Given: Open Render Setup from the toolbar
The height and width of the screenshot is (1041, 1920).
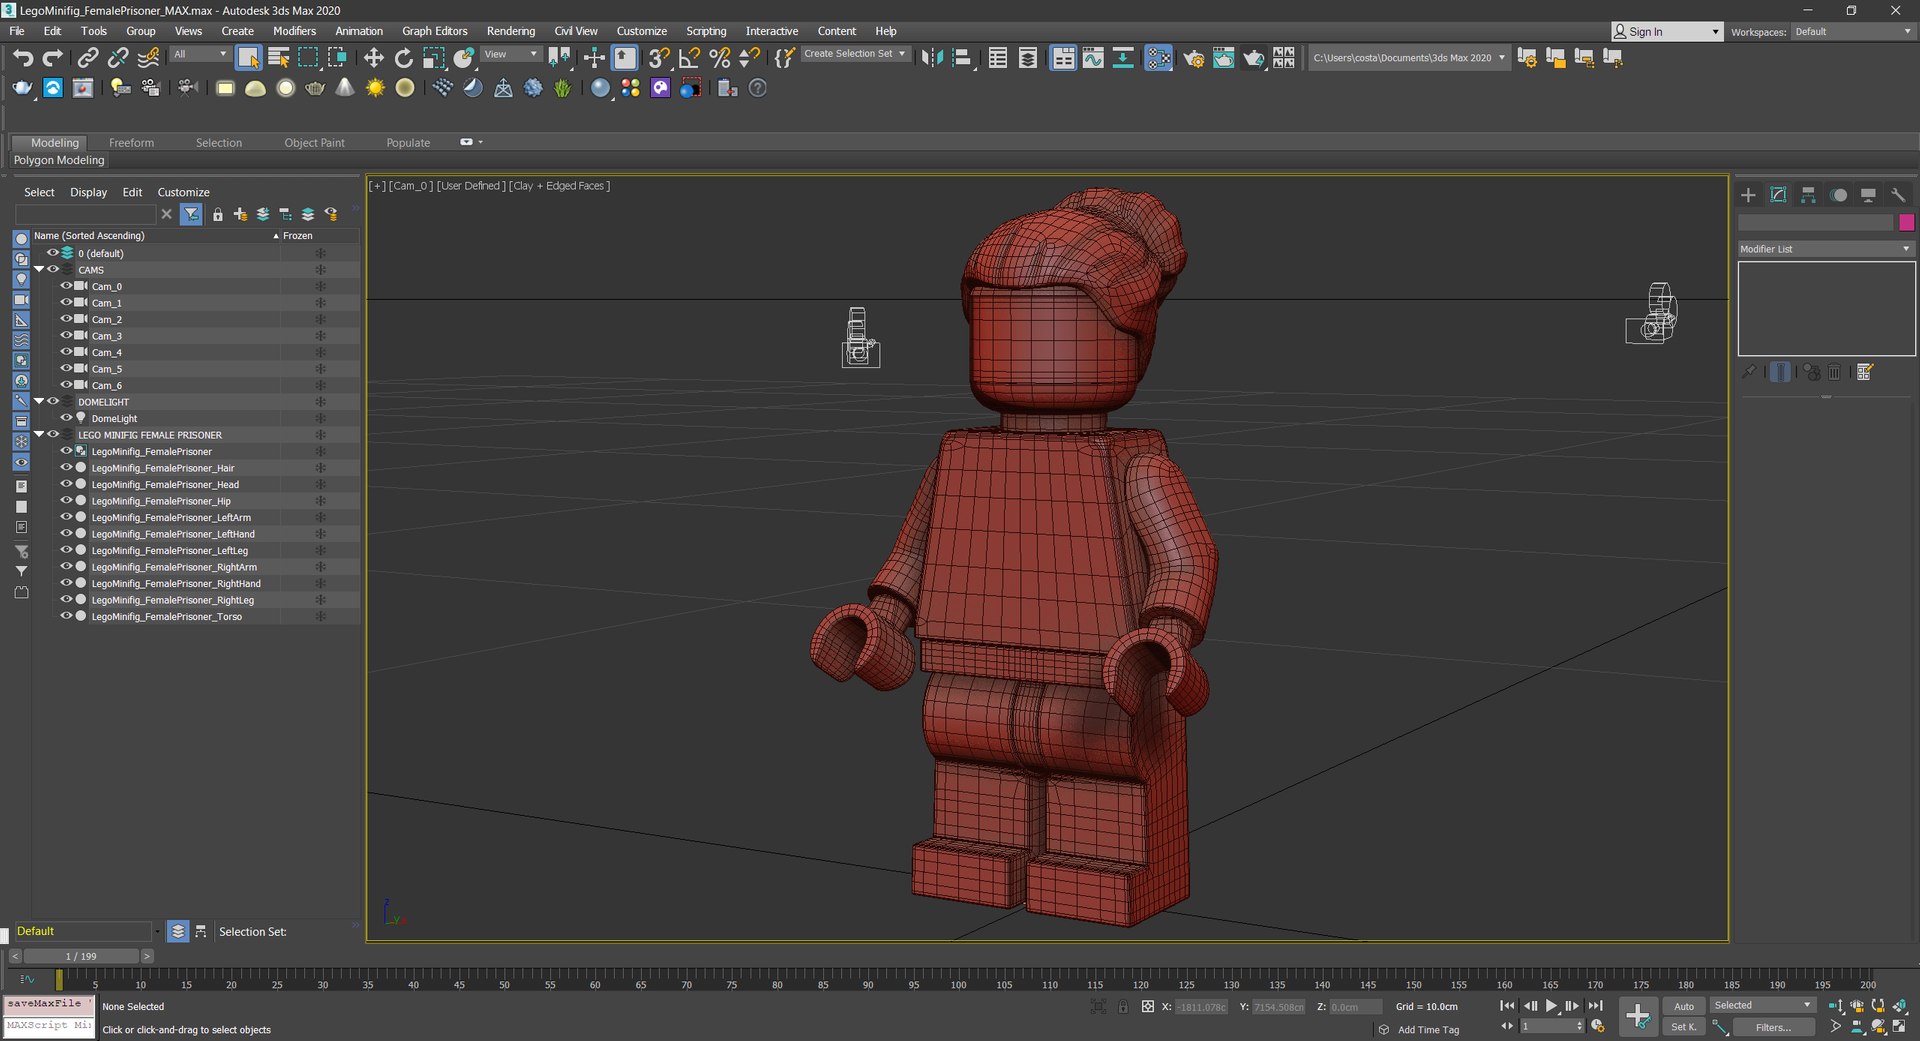Looking at the screenshot, I should [x=1193, y=58].
